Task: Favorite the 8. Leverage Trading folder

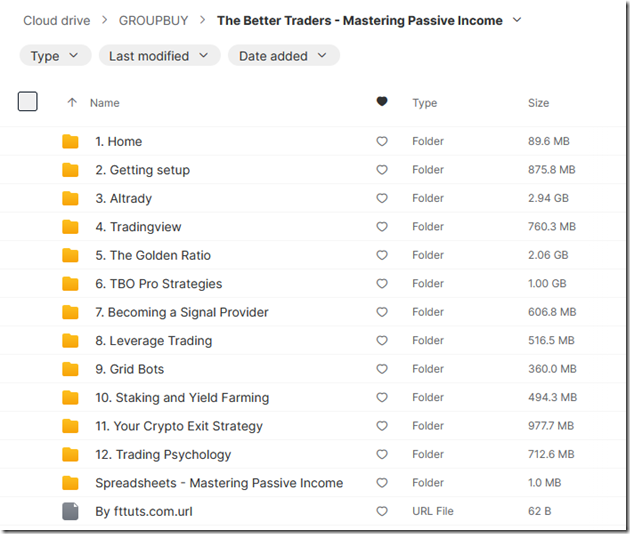Action: (382, 341)
